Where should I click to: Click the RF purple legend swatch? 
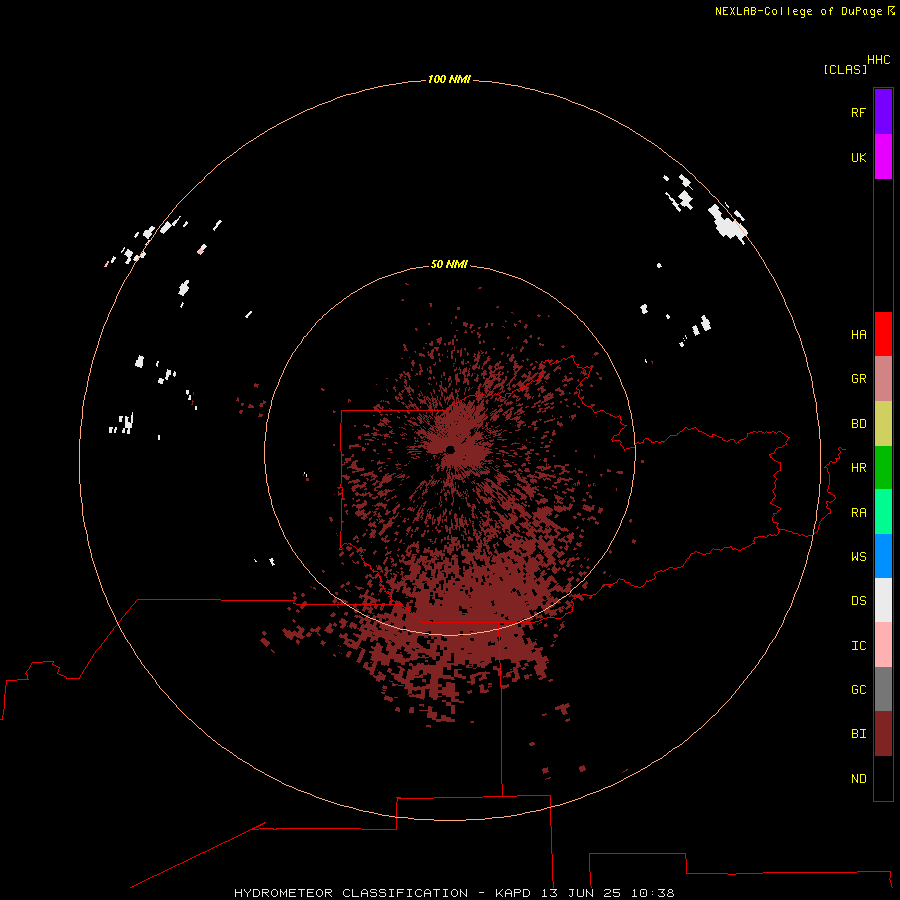point(883,112)
